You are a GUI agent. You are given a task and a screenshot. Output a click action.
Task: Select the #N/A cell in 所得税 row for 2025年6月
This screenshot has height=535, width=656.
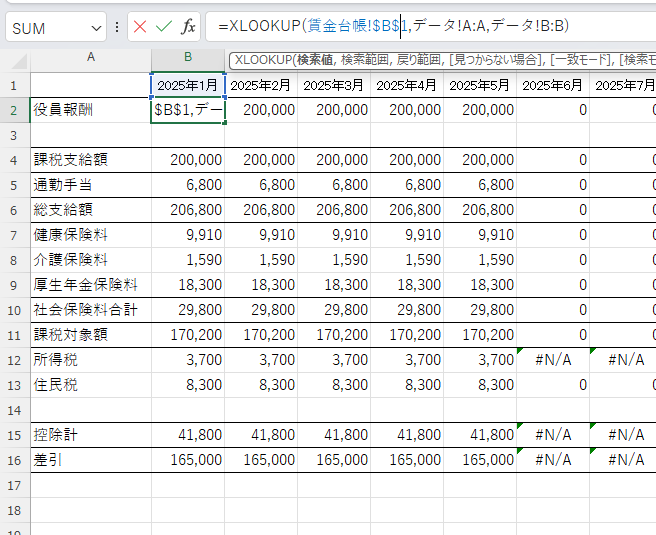[552, 360]
